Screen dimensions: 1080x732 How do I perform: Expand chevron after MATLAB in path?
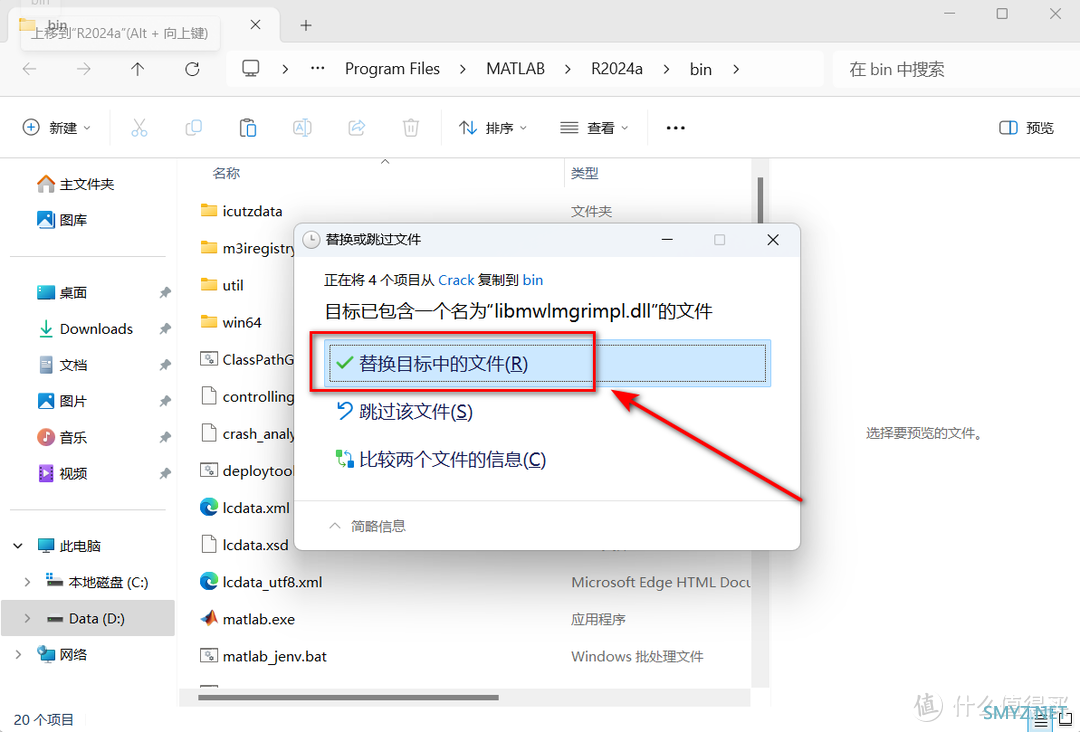click(568, 69)
